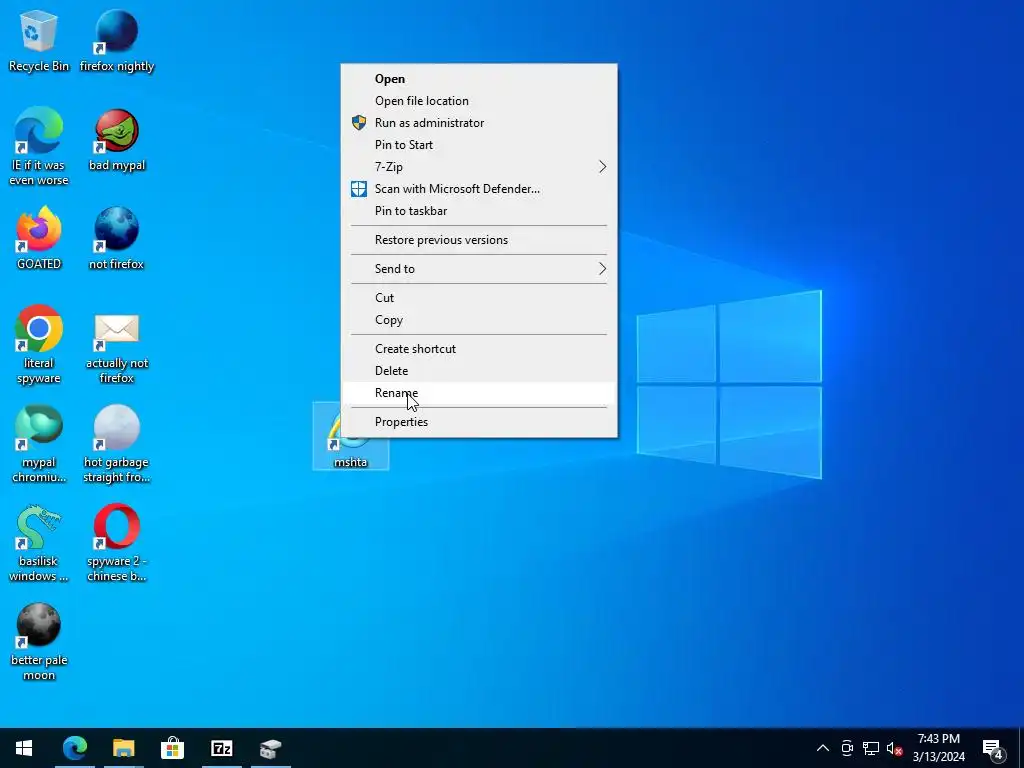The width and height of the screenshot is (1024, 768).
Task: Select the 'spyware 2 - chinese b...' Opera shortcut
Action: click(x=116, y=543)
